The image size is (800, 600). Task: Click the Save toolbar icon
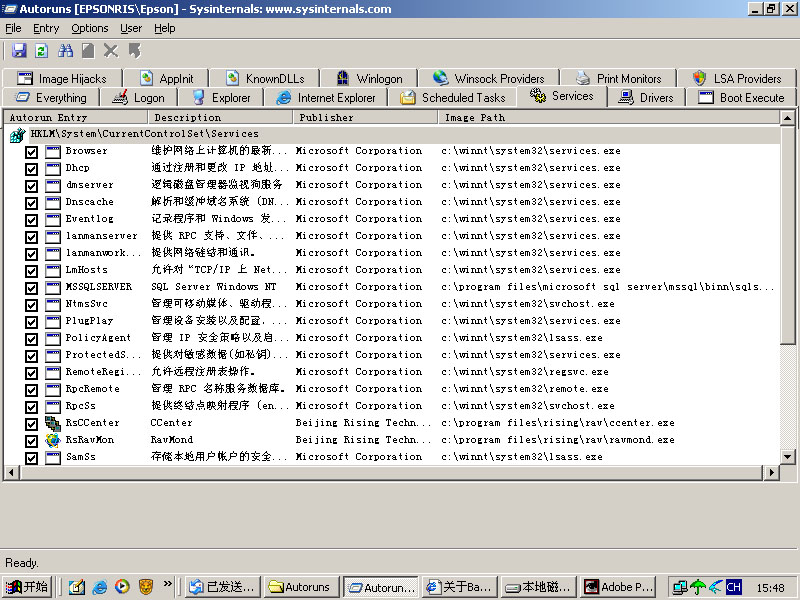[19, 51]
